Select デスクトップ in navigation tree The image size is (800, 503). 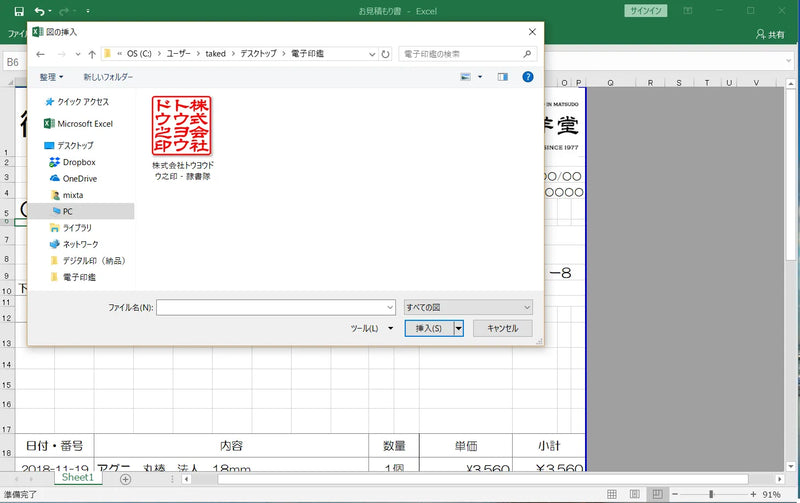point(69,145)
